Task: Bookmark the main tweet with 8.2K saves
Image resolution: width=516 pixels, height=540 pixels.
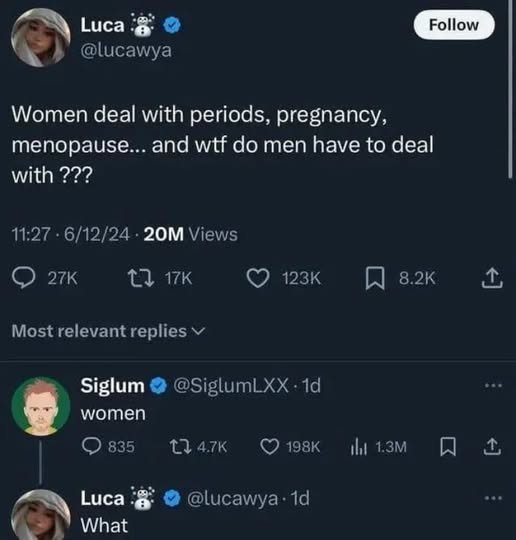Action: pyautogui.click(x=375, y=278)
